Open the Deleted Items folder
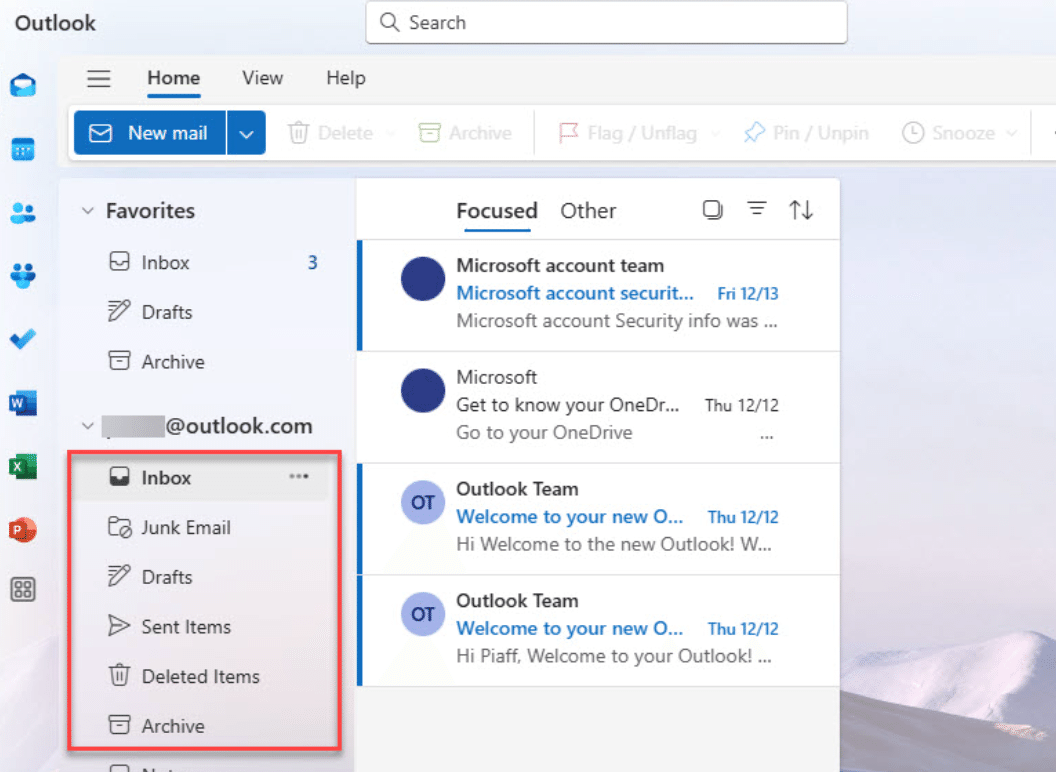Viewport: 1056px width, 772px height. coord(202,676)
